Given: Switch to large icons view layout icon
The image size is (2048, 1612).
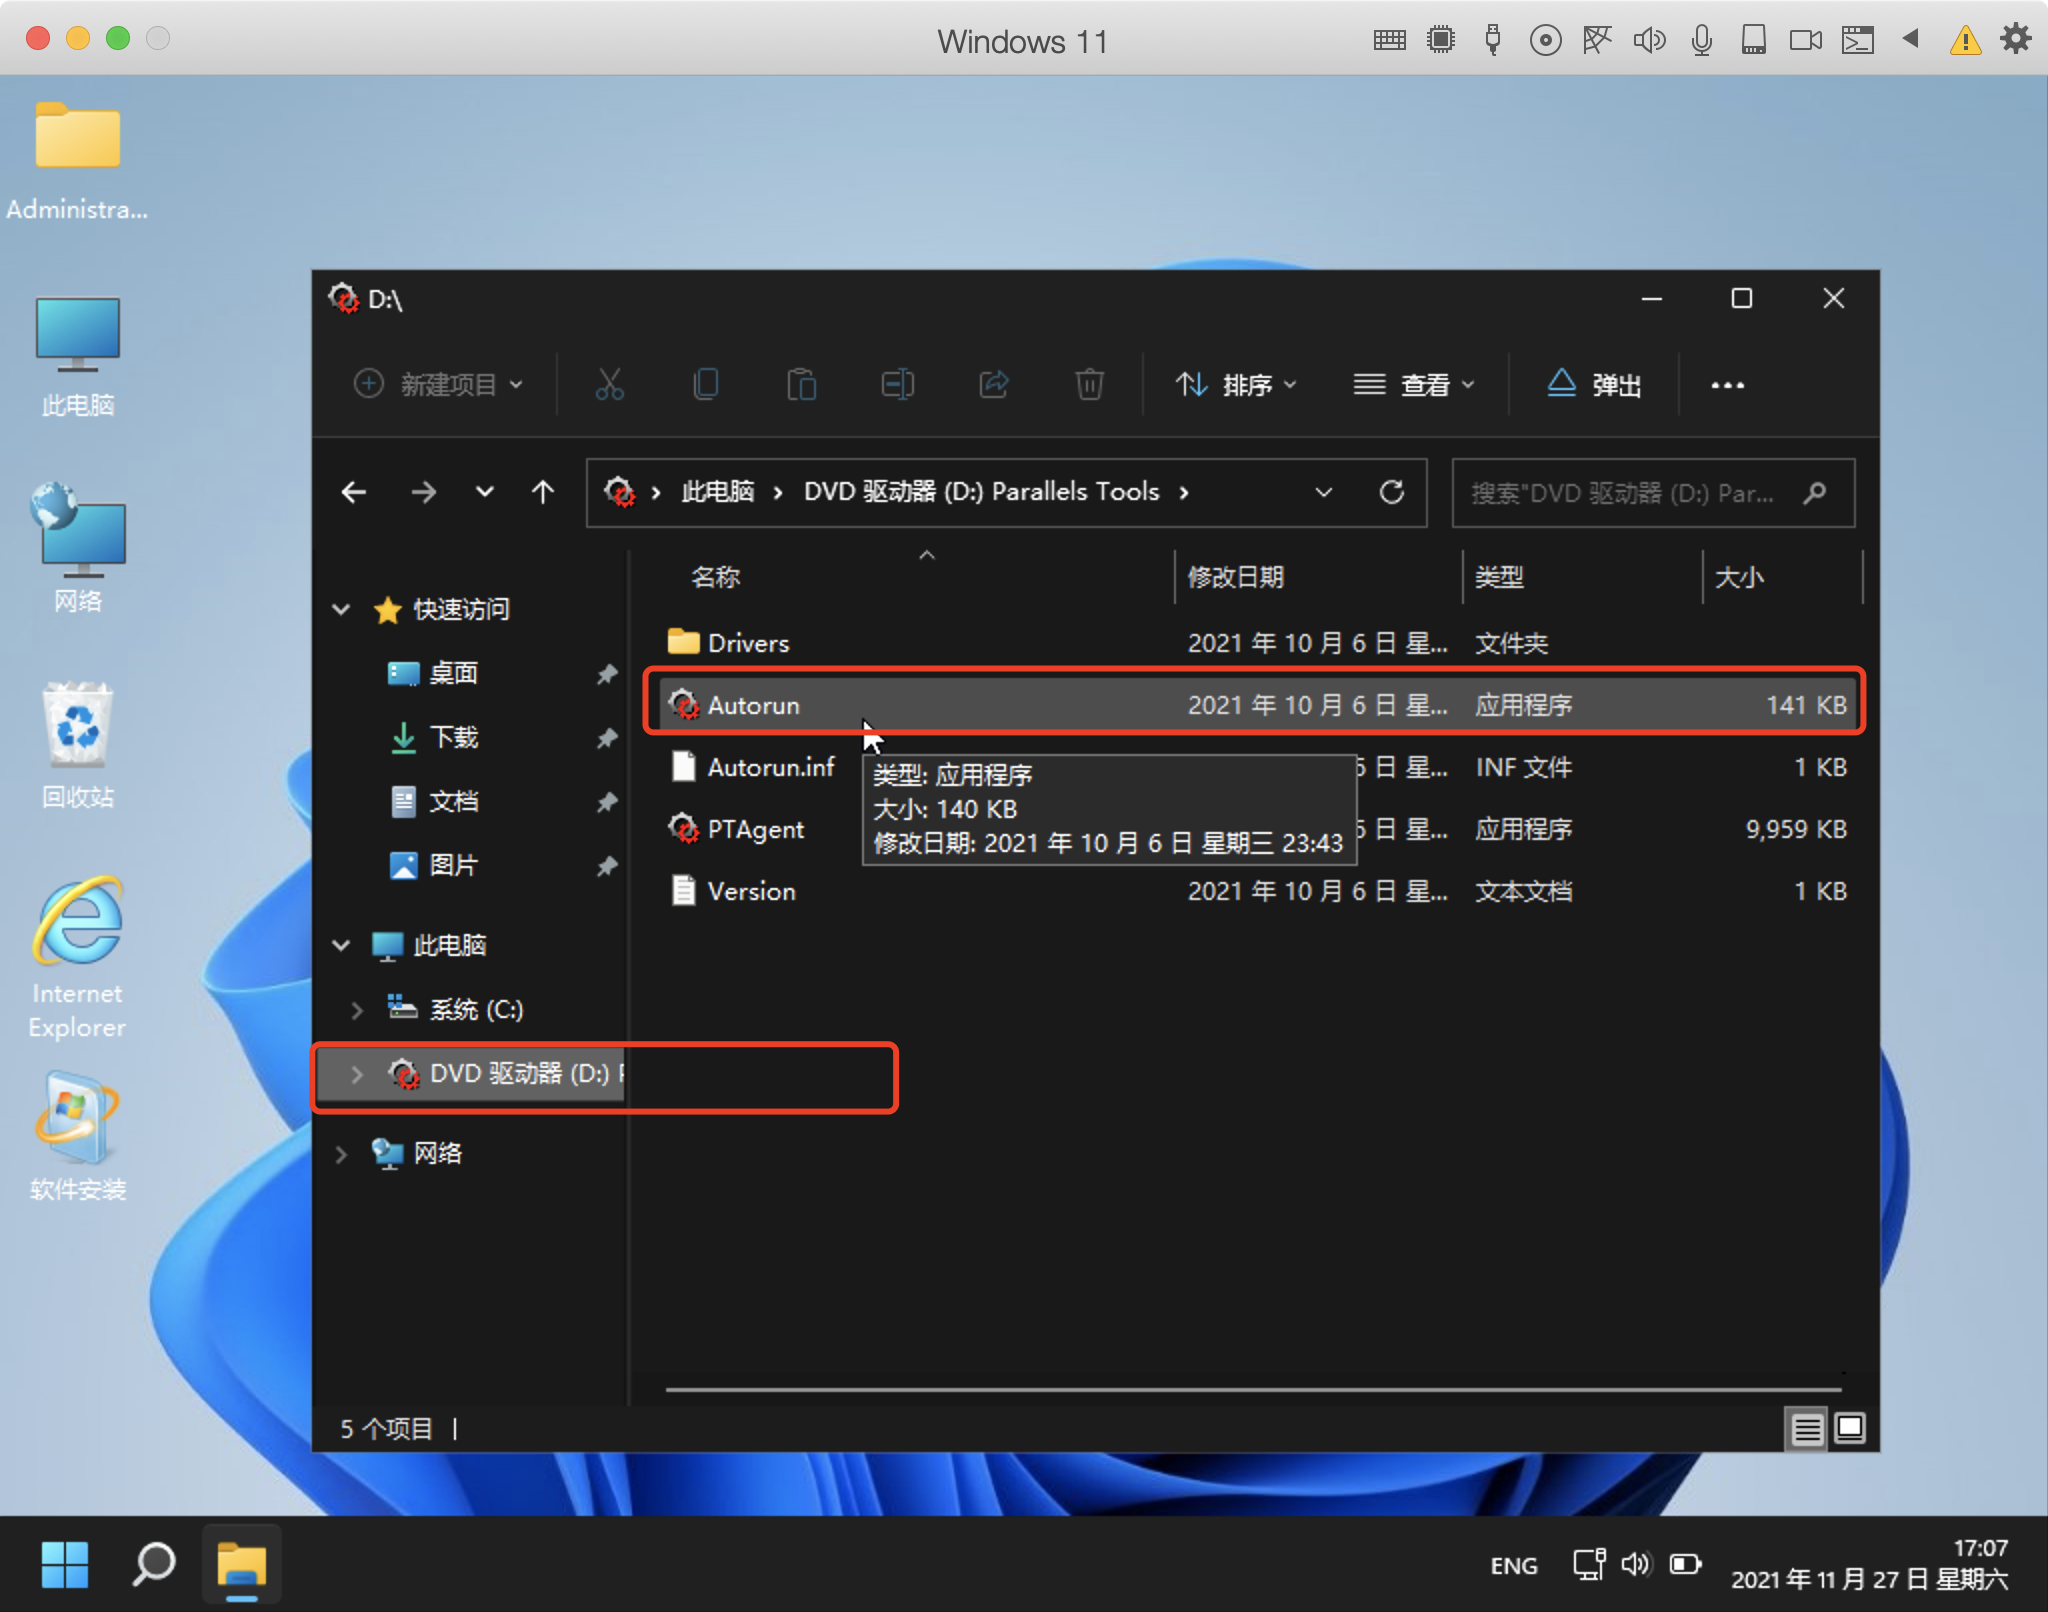Looking at the screenshot, I should click(1850, 1428).
